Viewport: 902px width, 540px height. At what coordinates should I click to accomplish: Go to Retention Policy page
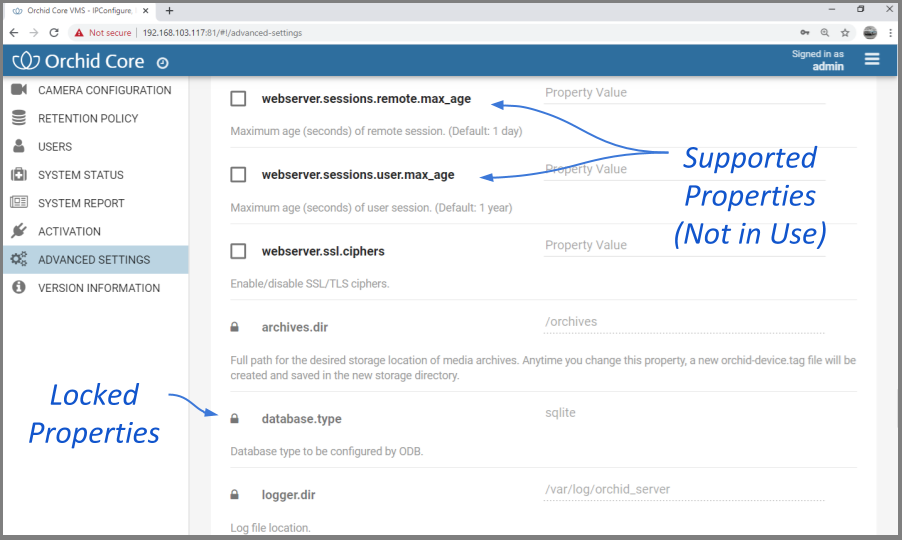point(88,118)
